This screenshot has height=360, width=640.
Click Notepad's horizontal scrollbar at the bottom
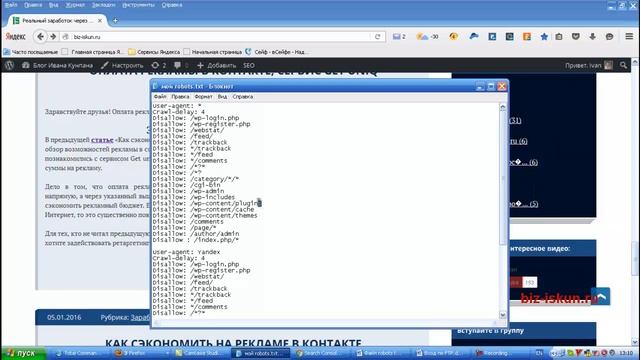[x=326, y=323]
